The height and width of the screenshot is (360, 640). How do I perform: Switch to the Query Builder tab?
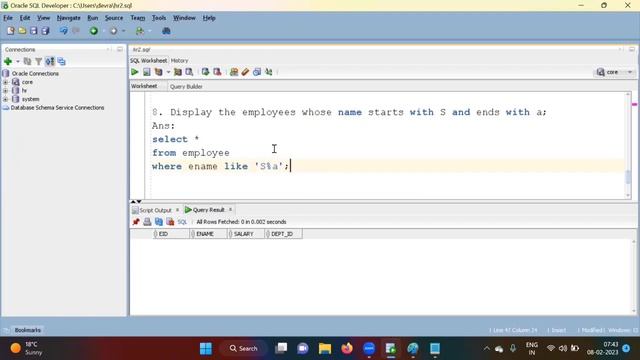click(186, 87)
